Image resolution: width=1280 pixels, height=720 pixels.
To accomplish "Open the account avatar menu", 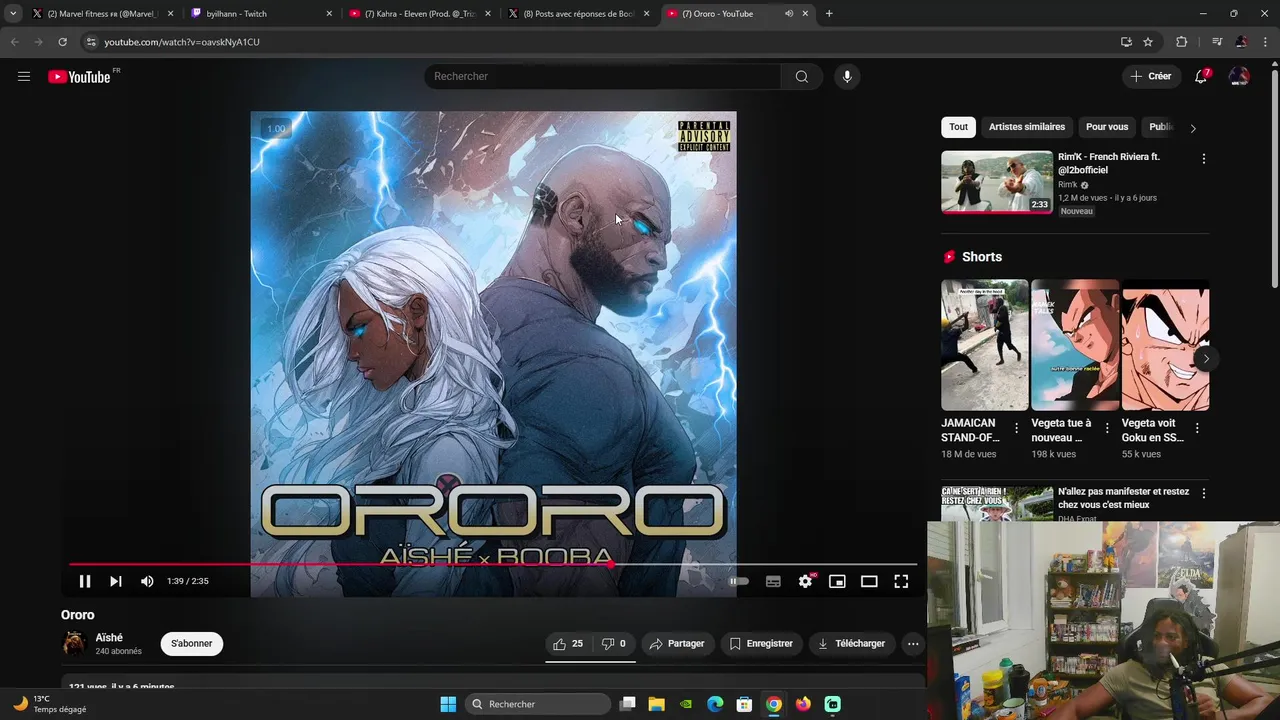I will tap(1239, 77).
